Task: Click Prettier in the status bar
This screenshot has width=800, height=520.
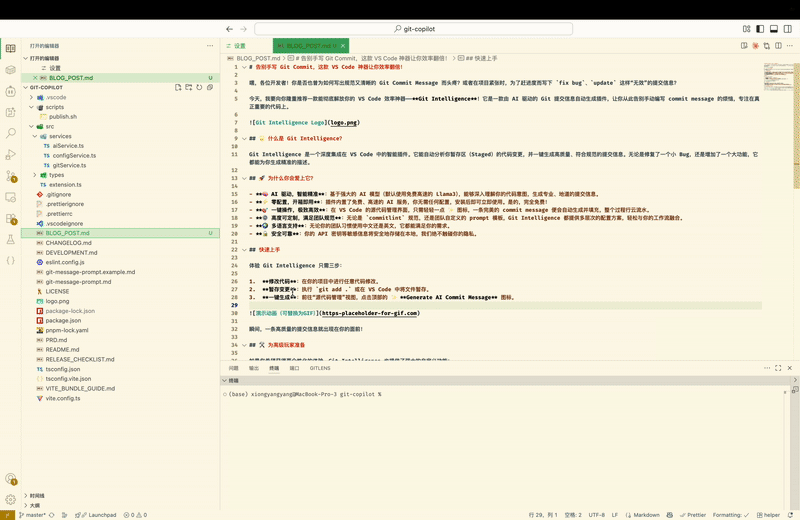Action: point(693,515)
